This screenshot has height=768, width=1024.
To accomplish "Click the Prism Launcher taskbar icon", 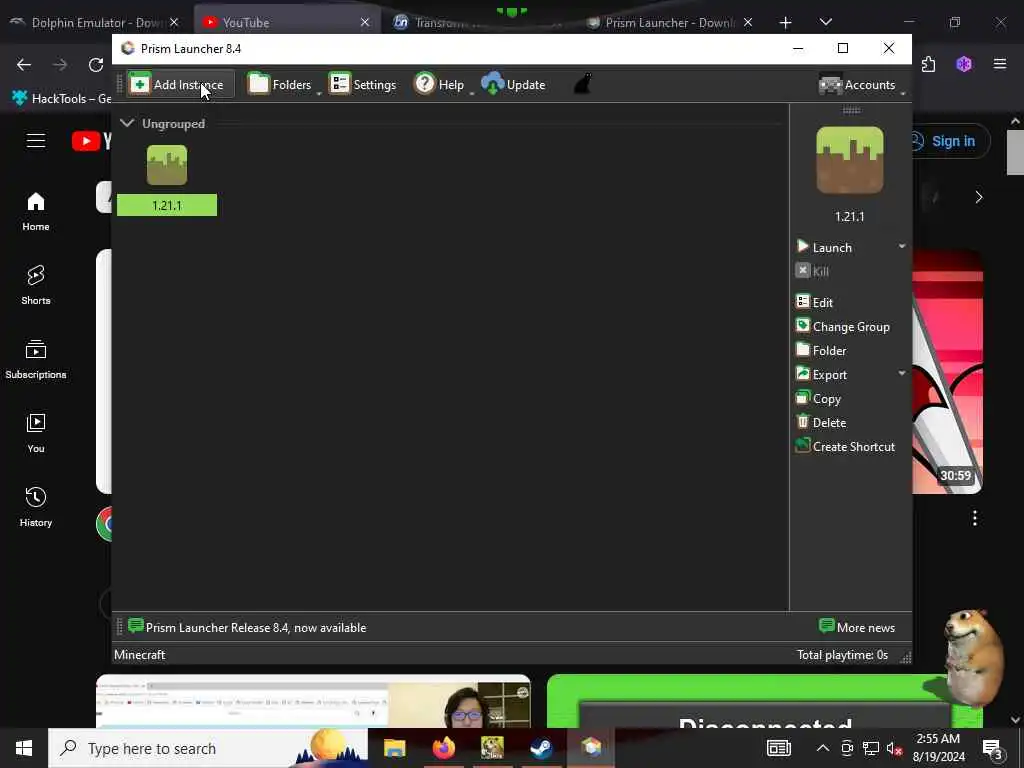I will (x=591, y=748).
